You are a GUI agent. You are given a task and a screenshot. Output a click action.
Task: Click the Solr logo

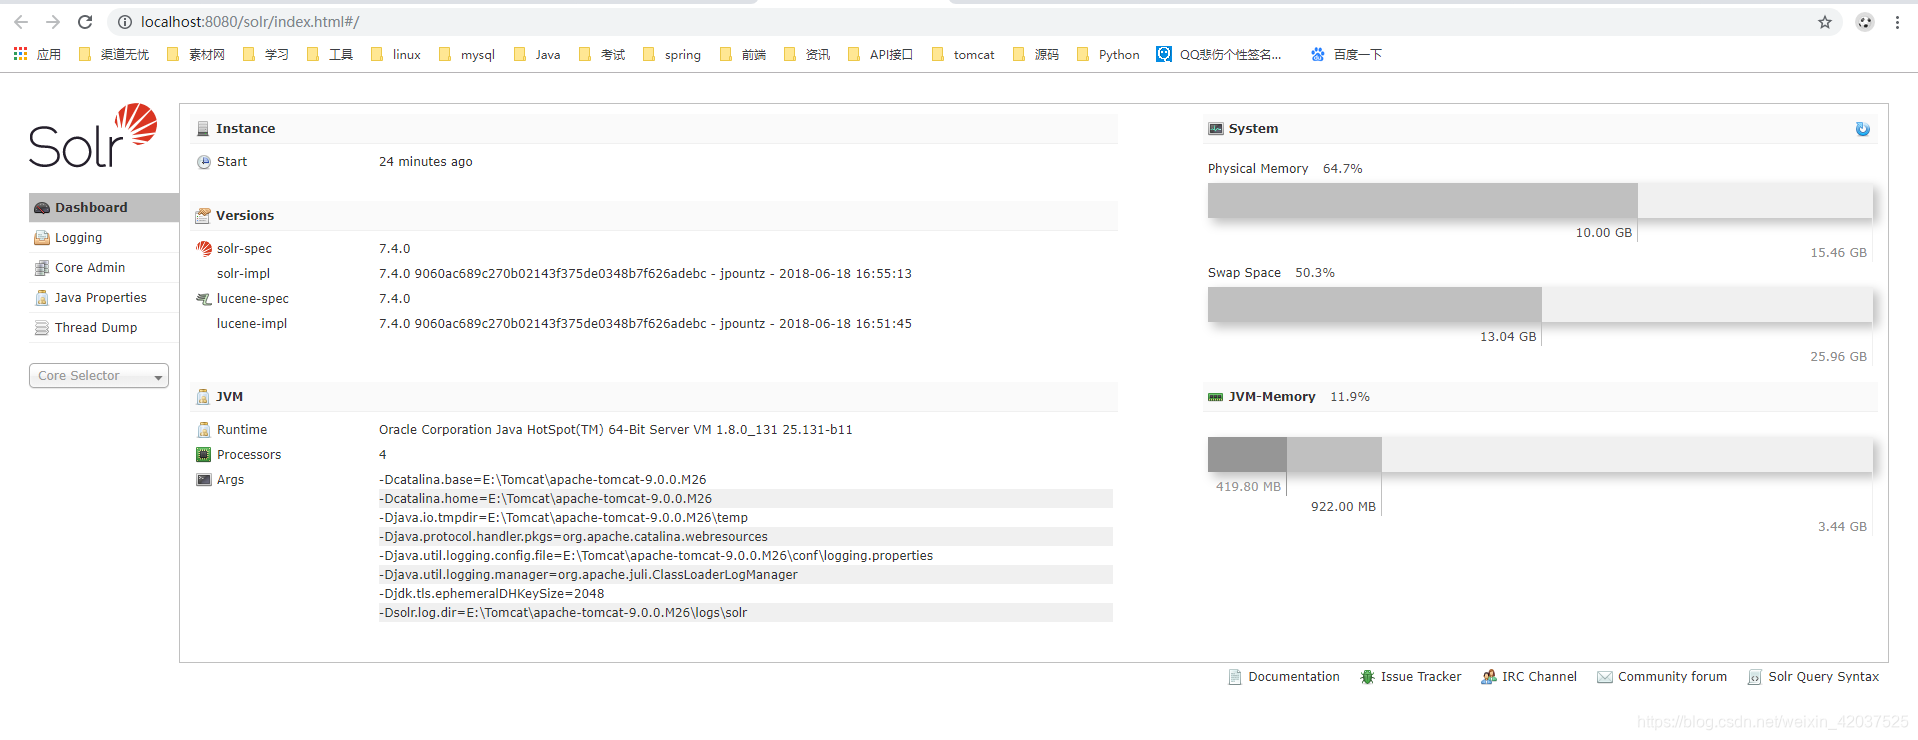[x=93, y=135]
